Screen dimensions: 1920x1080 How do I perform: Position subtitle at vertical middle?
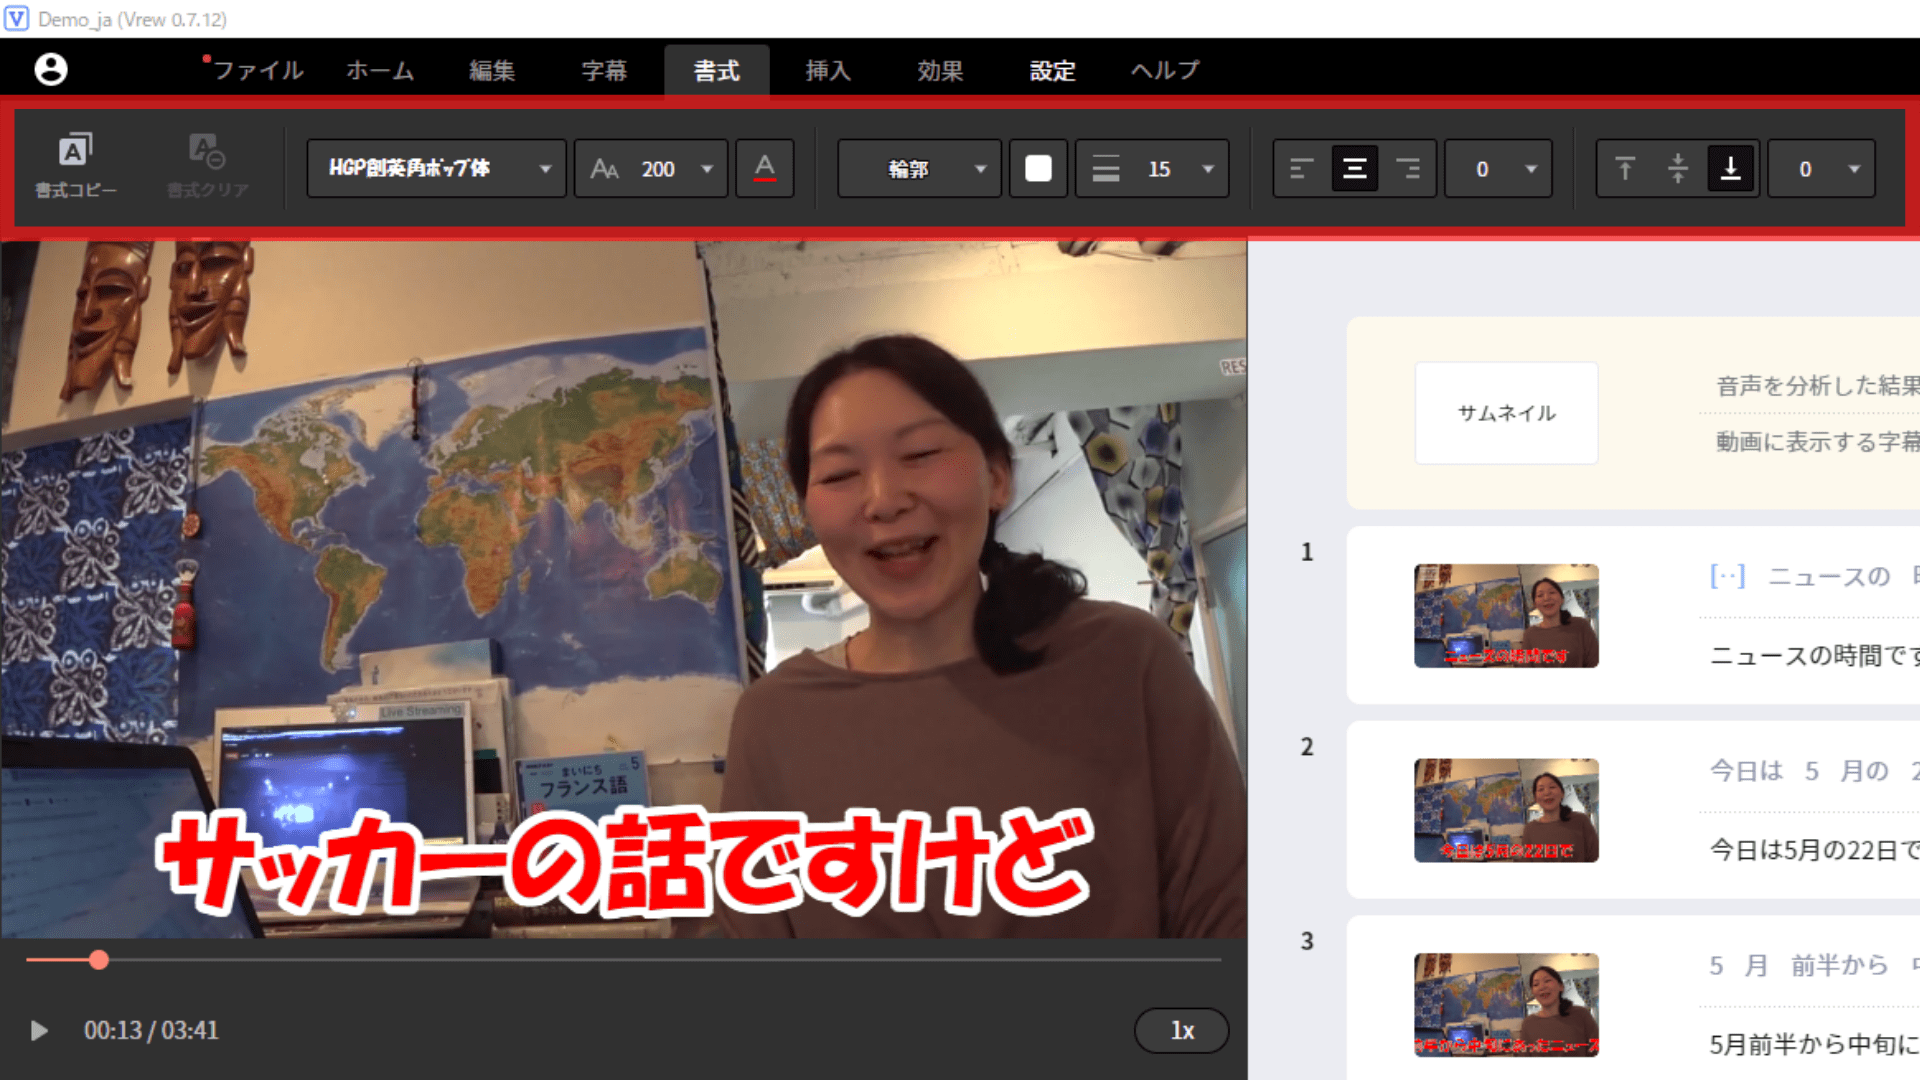[1678, 169]
